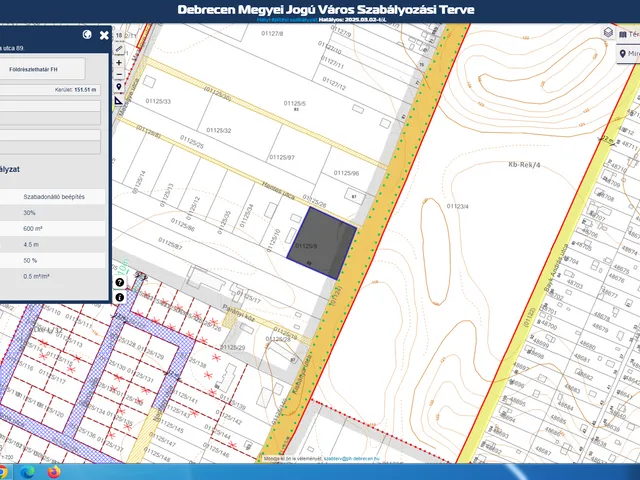Click the location pin tool in left toolbar

point(119,87)
